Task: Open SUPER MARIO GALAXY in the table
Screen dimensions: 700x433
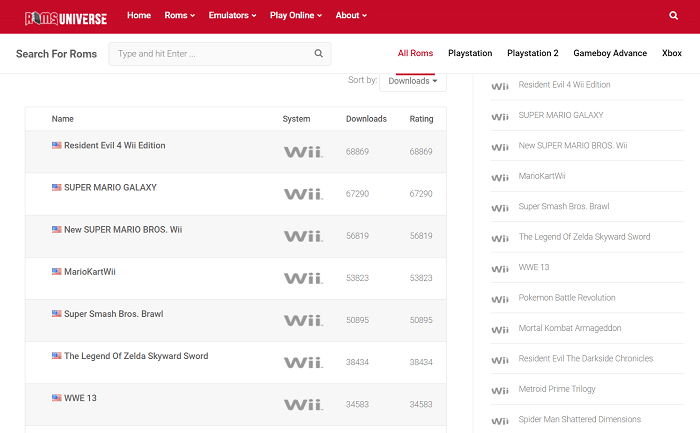Action: [x=110, y=187]
